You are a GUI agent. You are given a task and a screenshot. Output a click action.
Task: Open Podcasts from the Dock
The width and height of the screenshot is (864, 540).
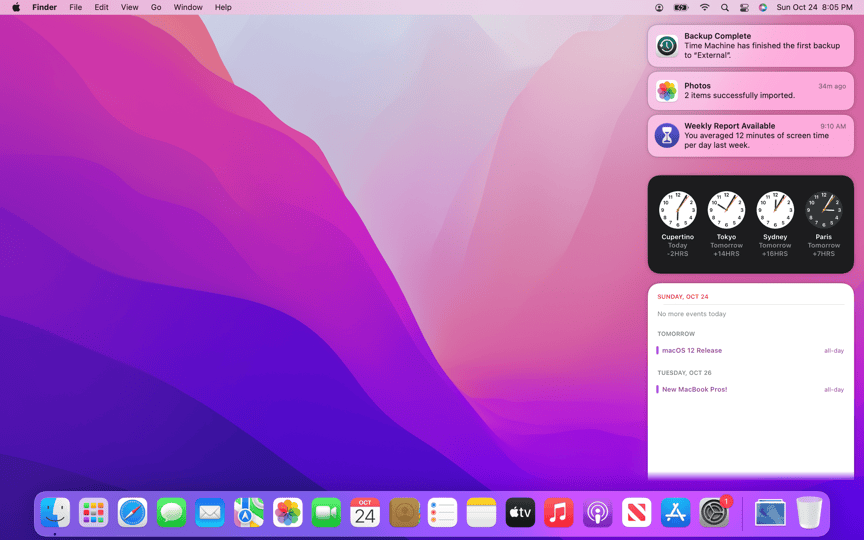pyautogui.click(x=597, y=512)
